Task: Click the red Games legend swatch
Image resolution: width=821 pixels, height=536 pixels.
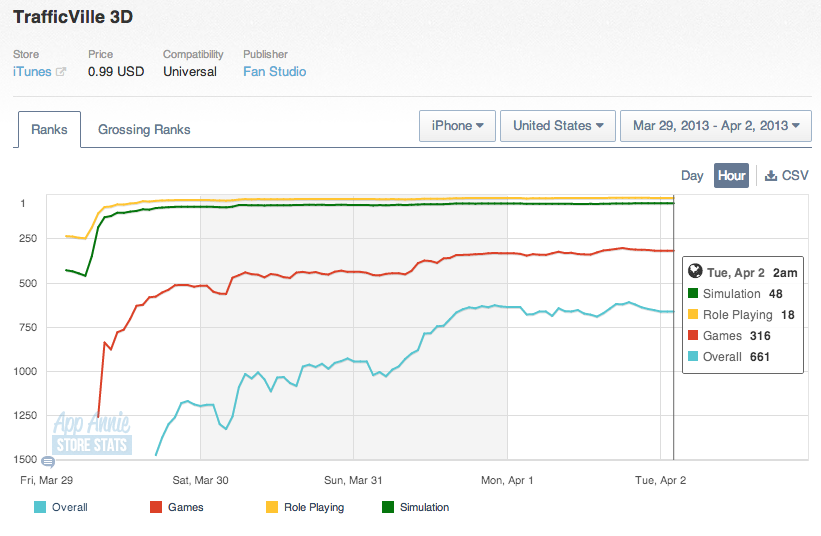Action: tap(156, 507)
